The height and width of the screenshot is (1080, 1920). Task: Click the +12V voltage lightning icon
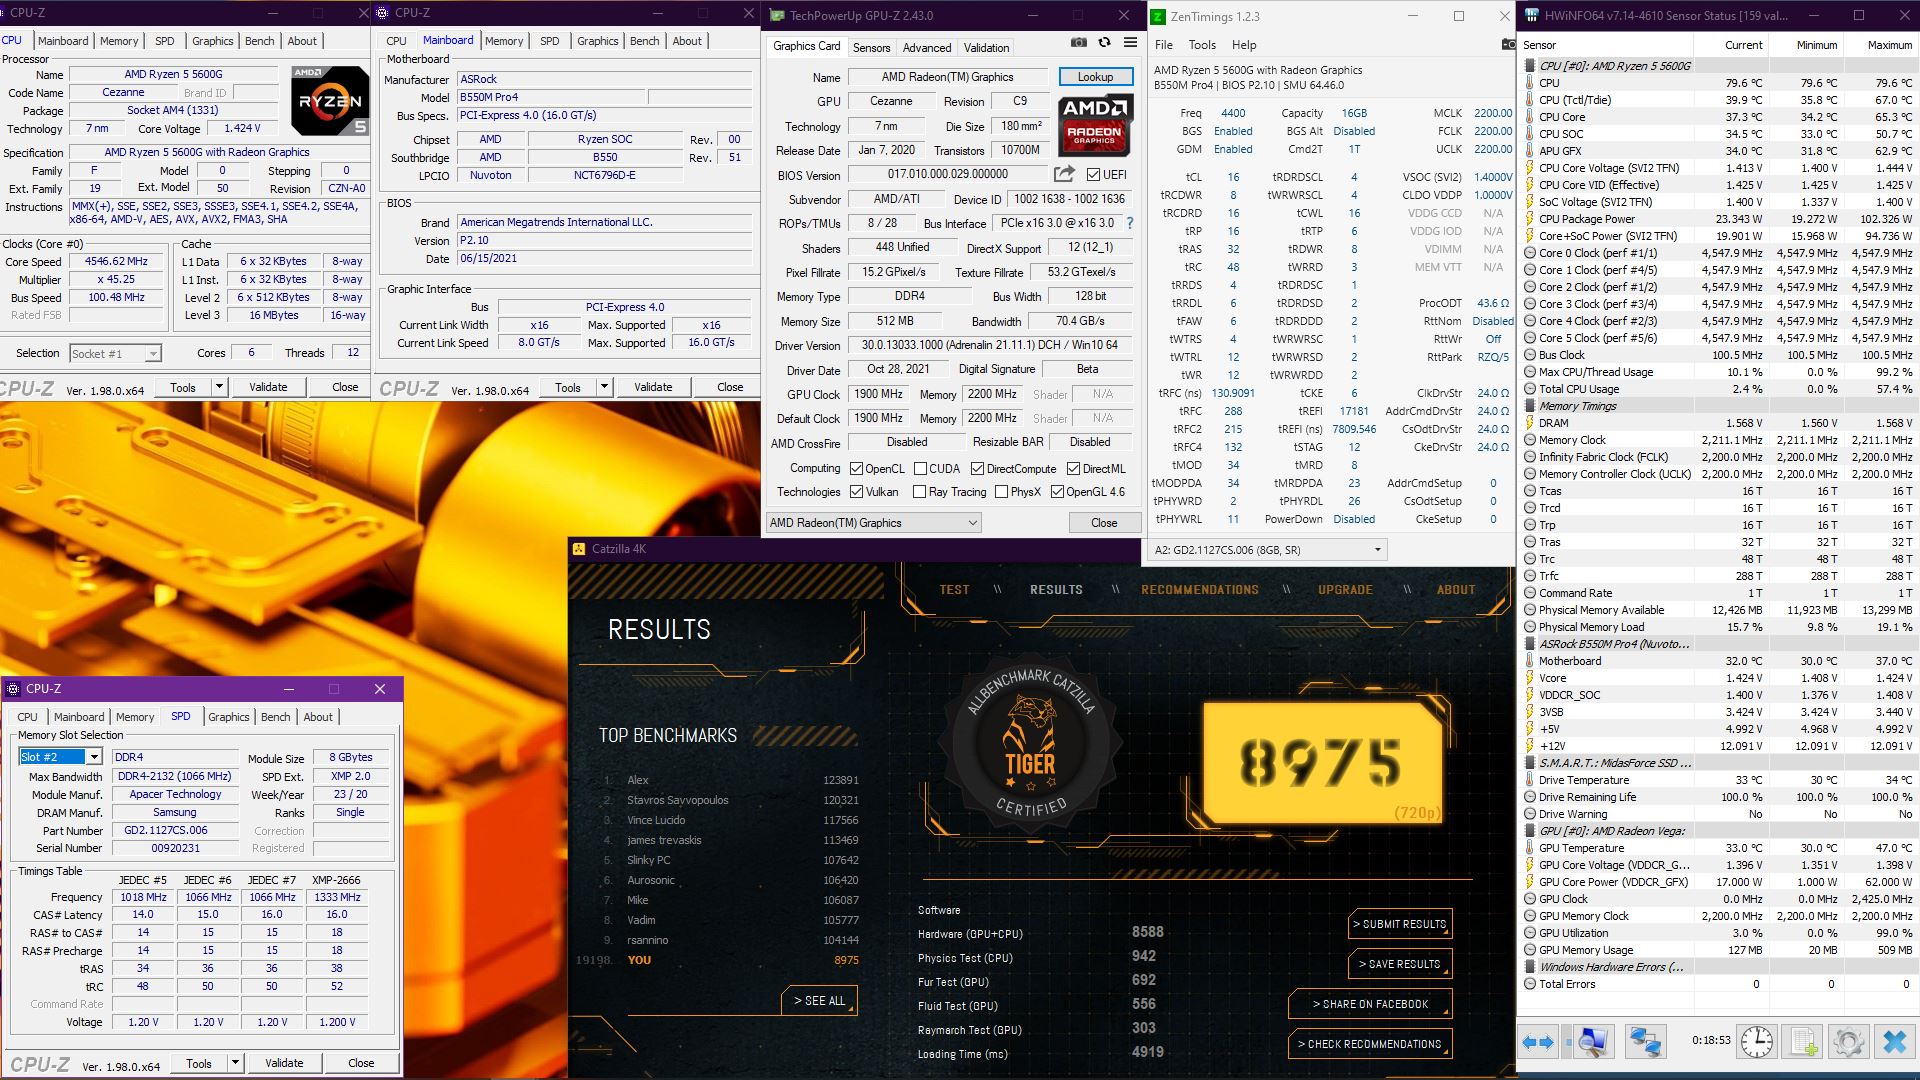[x=1529, y=746]
